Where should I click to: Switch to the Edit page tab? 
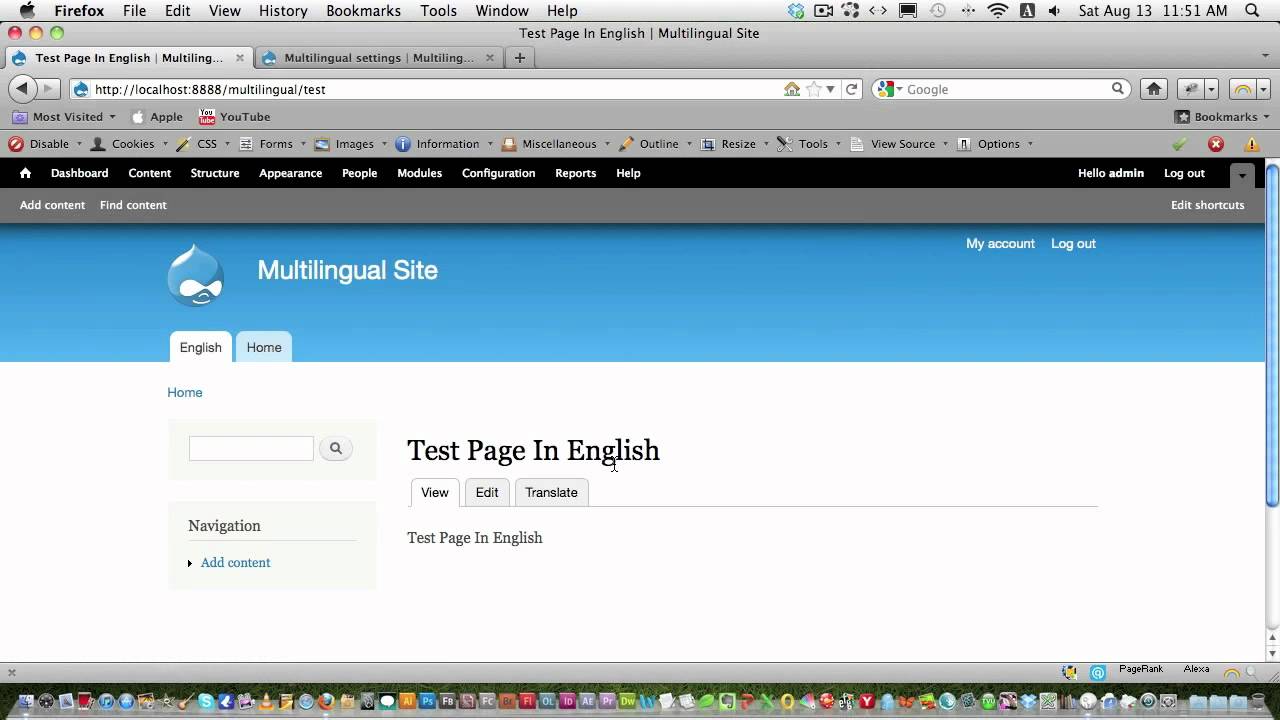coord(487,492)
